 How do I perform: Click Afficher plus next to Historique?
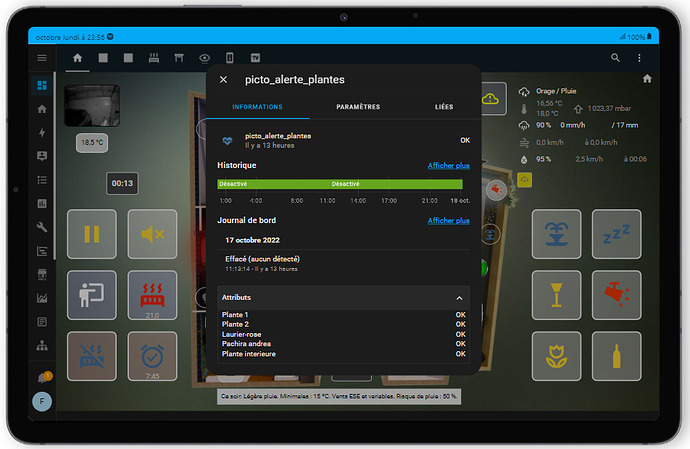point(448,165)
